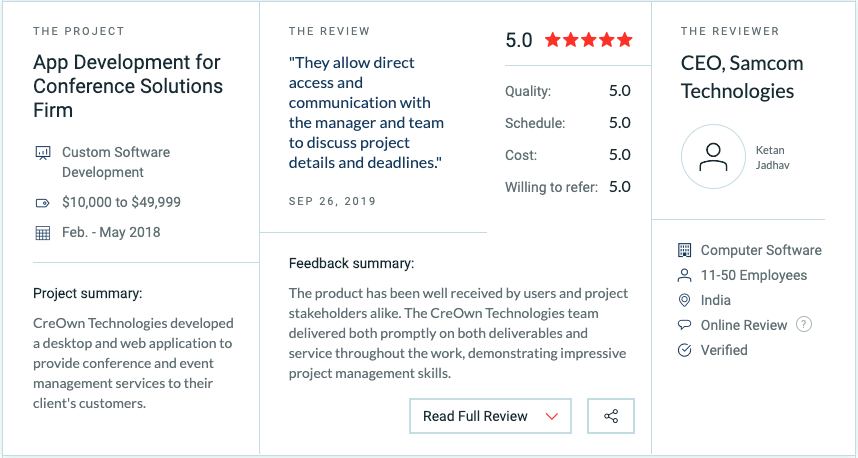Open the App Development for Conference Solutions title

point(128,86)
